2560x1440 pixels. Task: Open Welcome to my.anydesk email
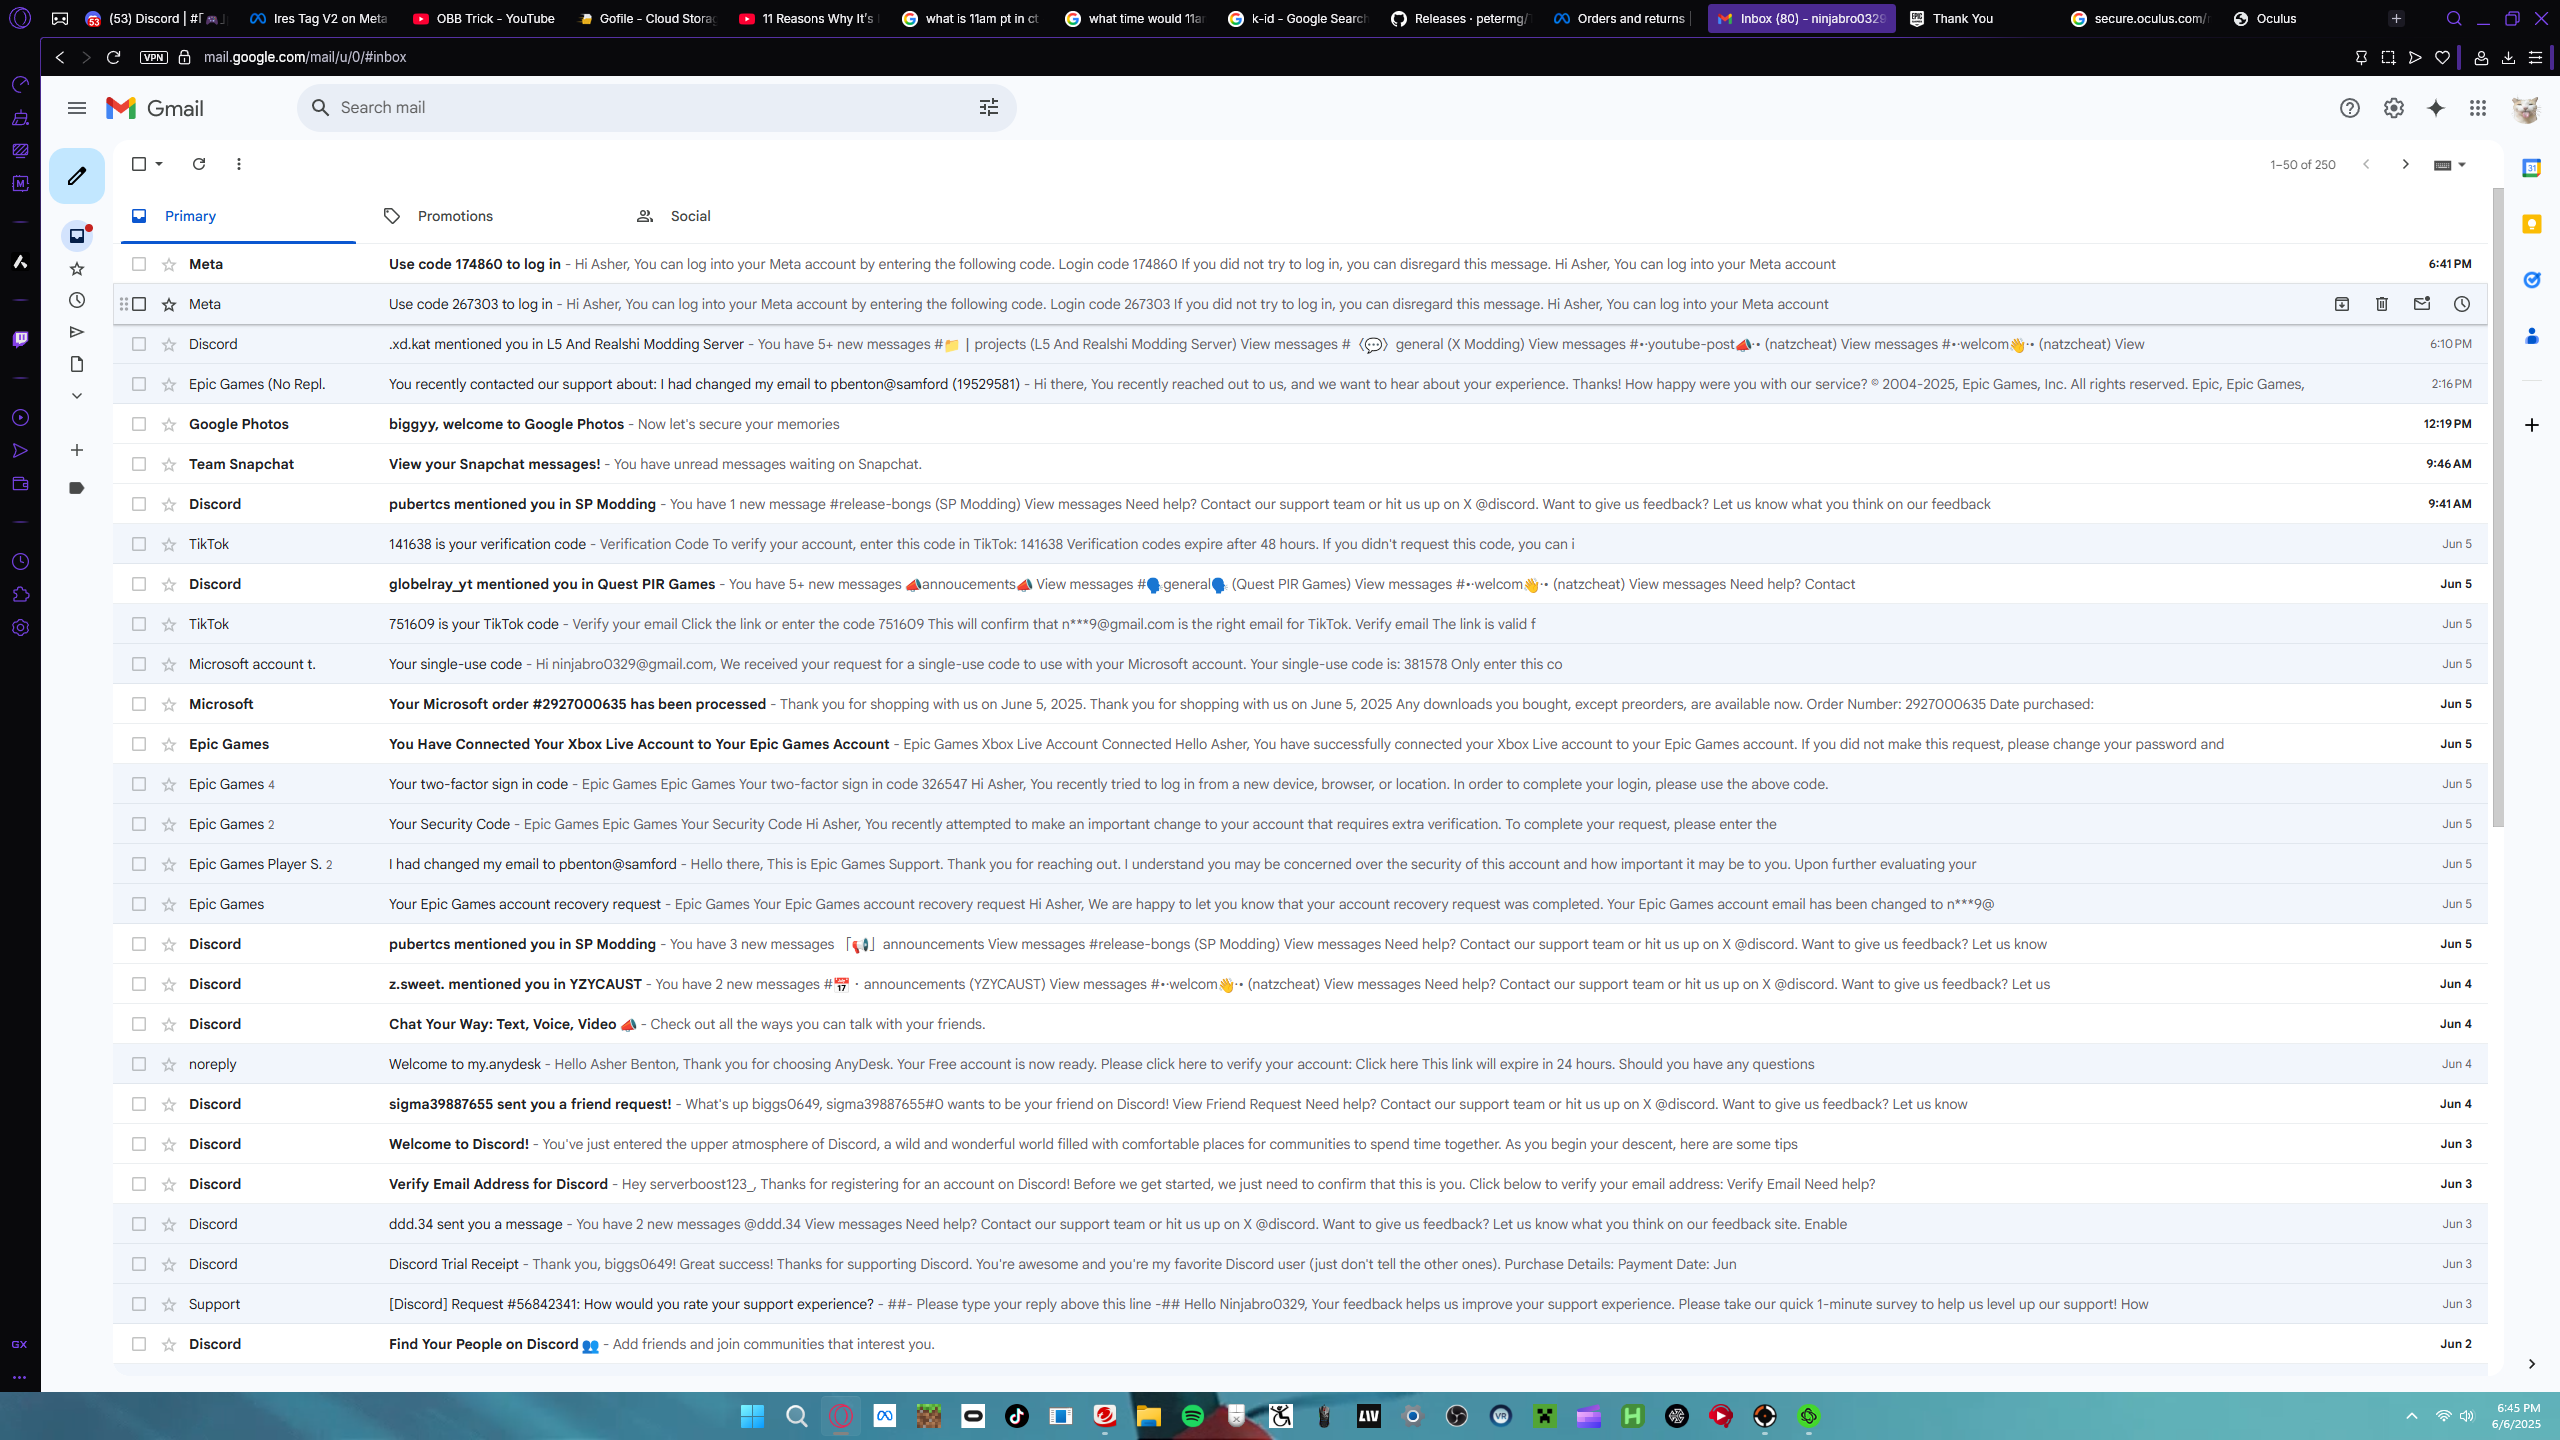point(1300,1064)
